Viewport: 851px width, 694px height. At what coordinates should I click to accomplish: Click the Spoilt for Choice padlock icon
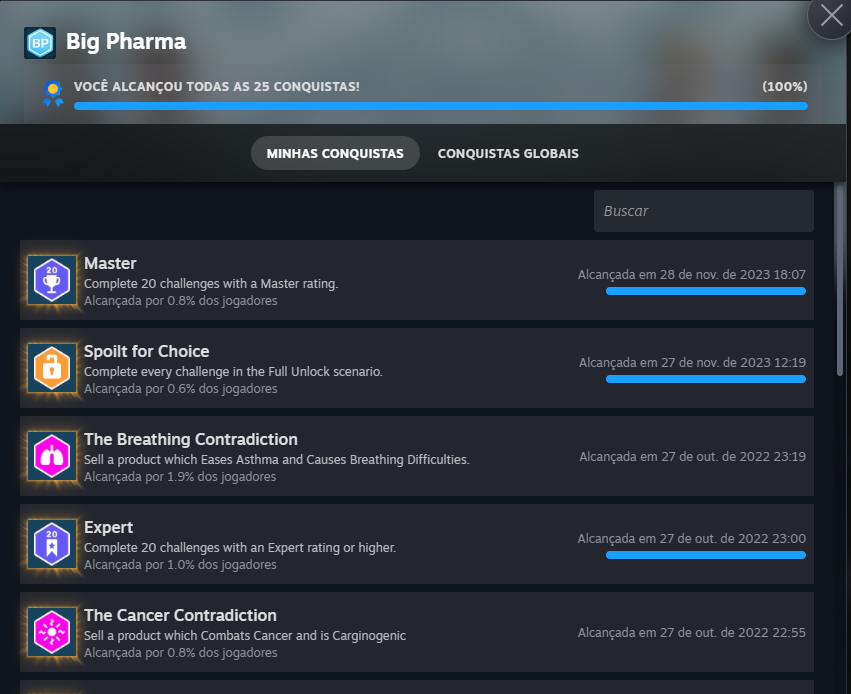click(52, 368)
